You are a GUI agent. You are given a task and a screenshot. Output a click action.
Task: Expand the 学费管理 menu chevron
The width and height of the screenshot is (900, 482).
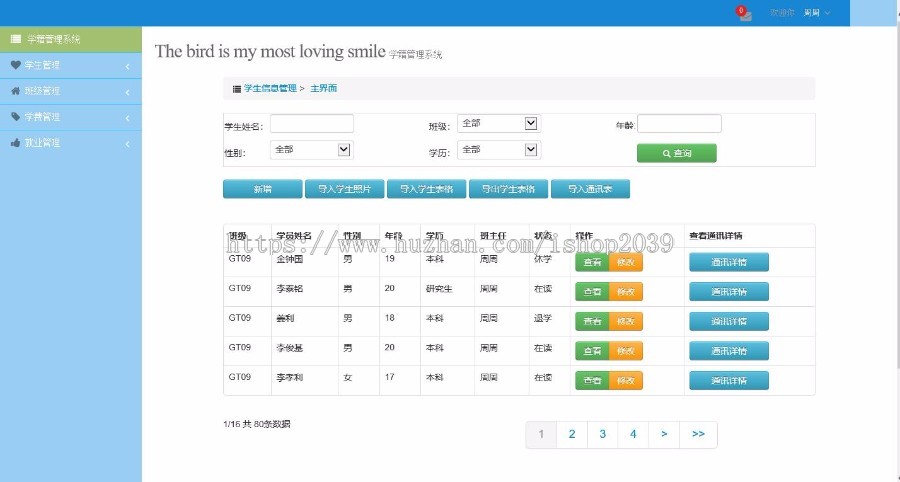click(127, 118)
